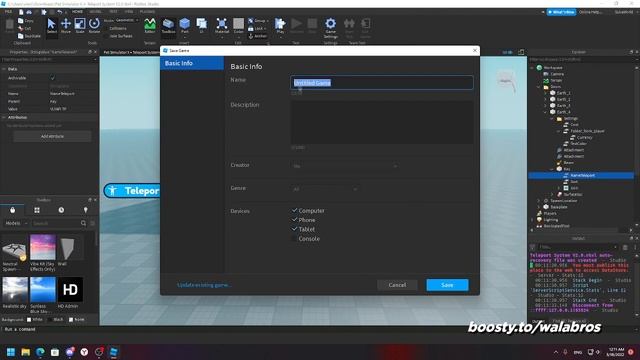
Task: Open the Creator dropdown
Action: [x=345, y=166]
